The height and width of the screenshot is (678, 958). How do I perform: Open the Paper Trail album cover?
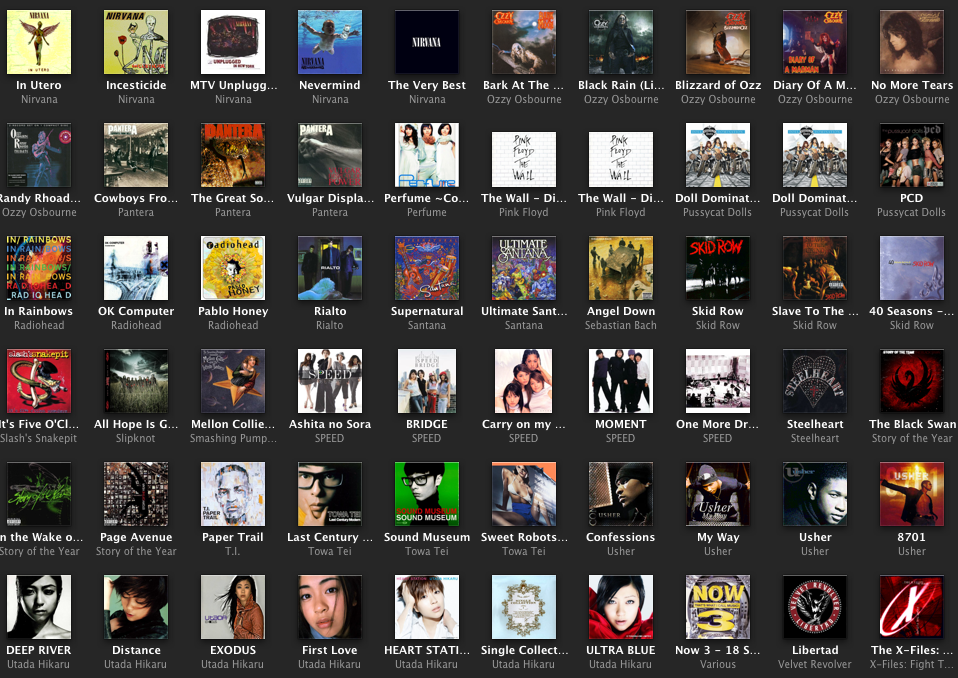pos(233,494)
